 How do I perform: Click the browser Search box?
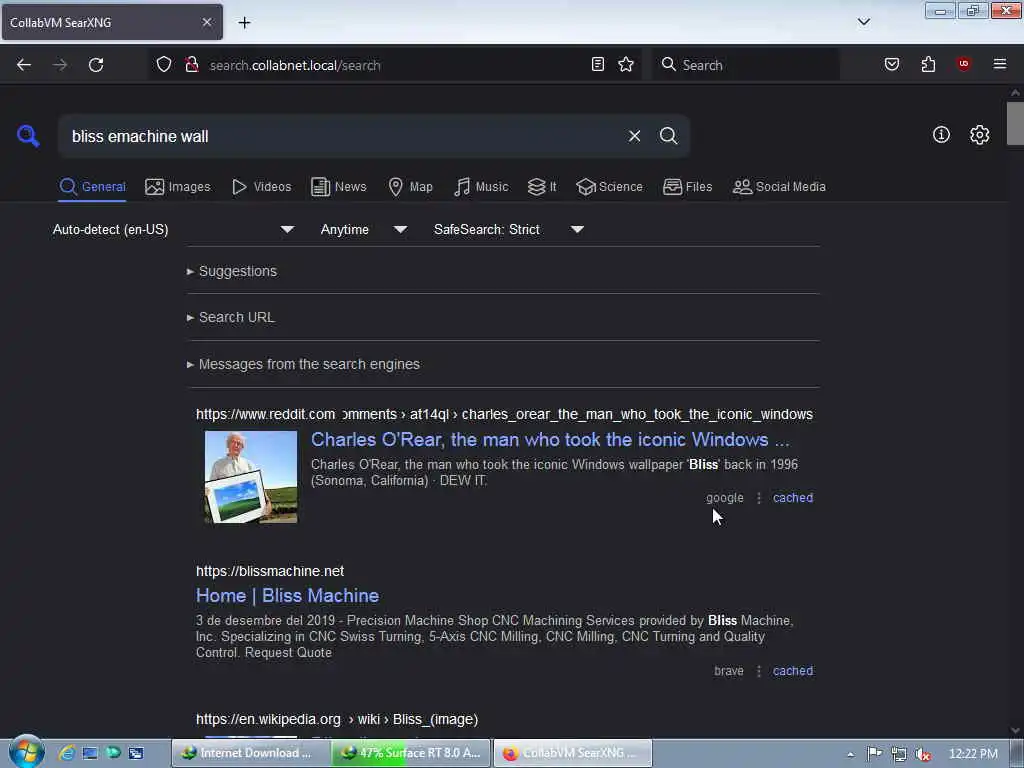click(746, 65)
